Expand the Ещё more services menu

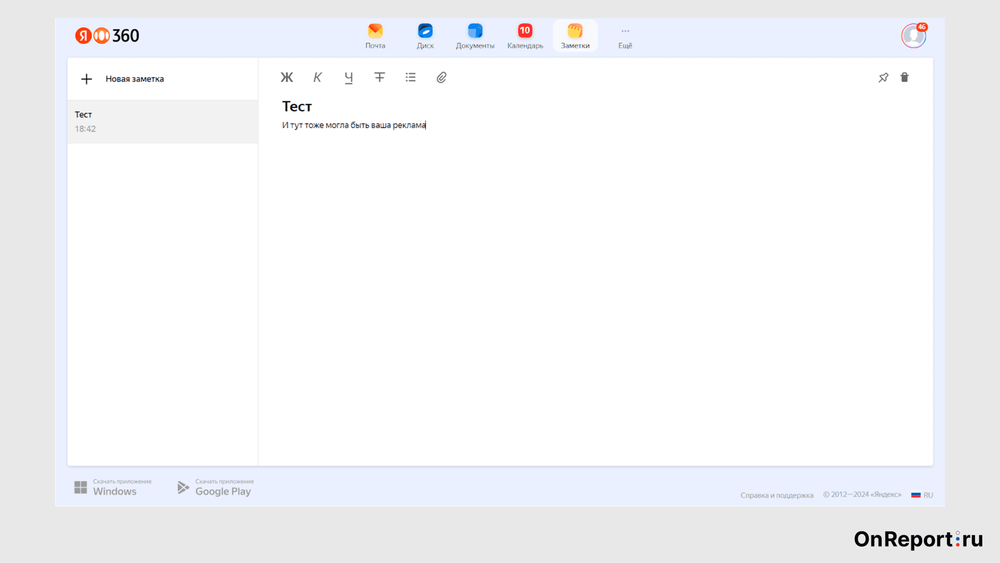coord(625,36)
